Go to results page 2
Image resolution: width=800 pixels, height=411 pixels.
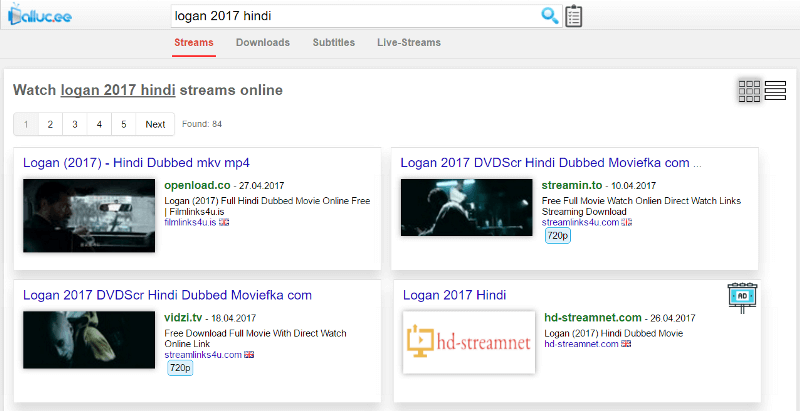tap(50, 124)
